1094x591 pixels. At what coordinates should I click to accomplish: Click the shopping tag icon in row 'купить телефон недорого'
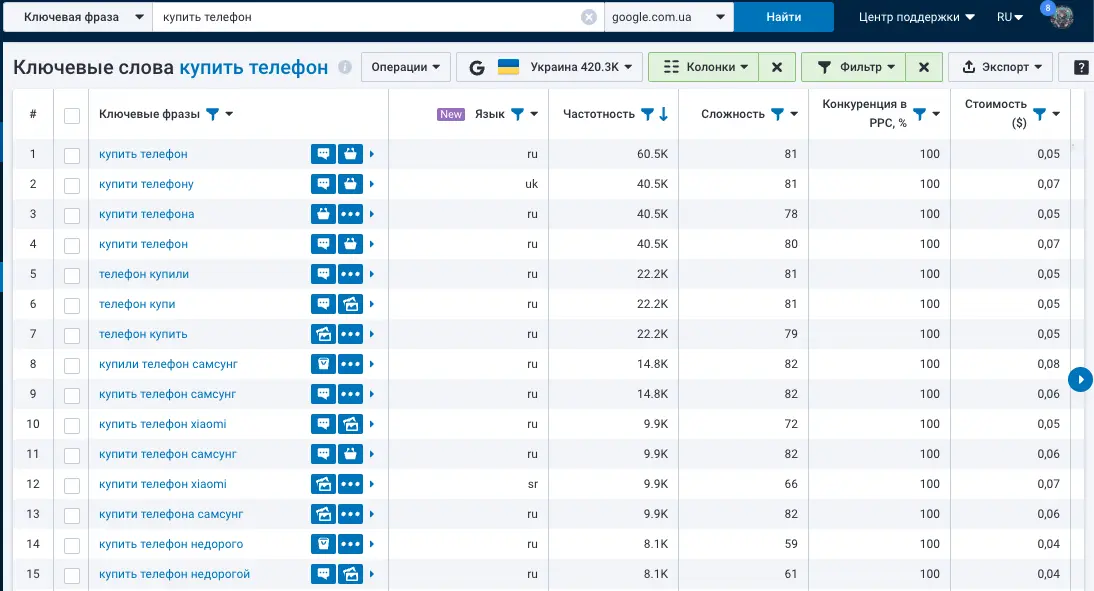click(323, 544)
